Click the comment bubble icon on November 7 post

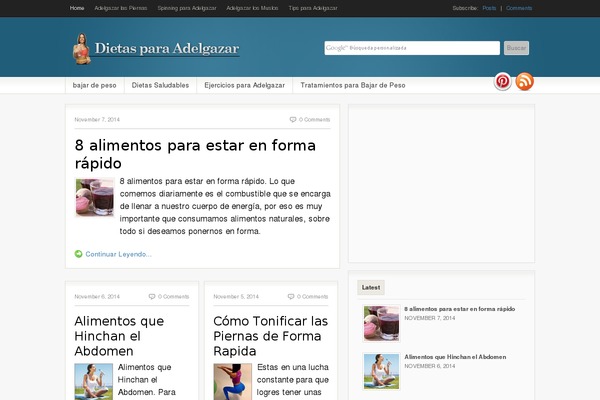(x=293, y=119)
